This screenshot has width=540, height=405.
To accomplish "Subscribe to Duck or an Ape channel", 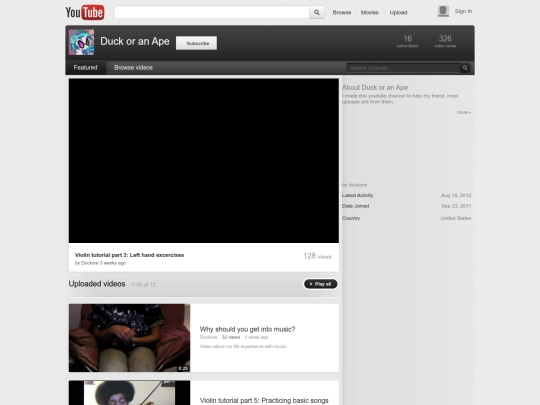I will (196, 43).
